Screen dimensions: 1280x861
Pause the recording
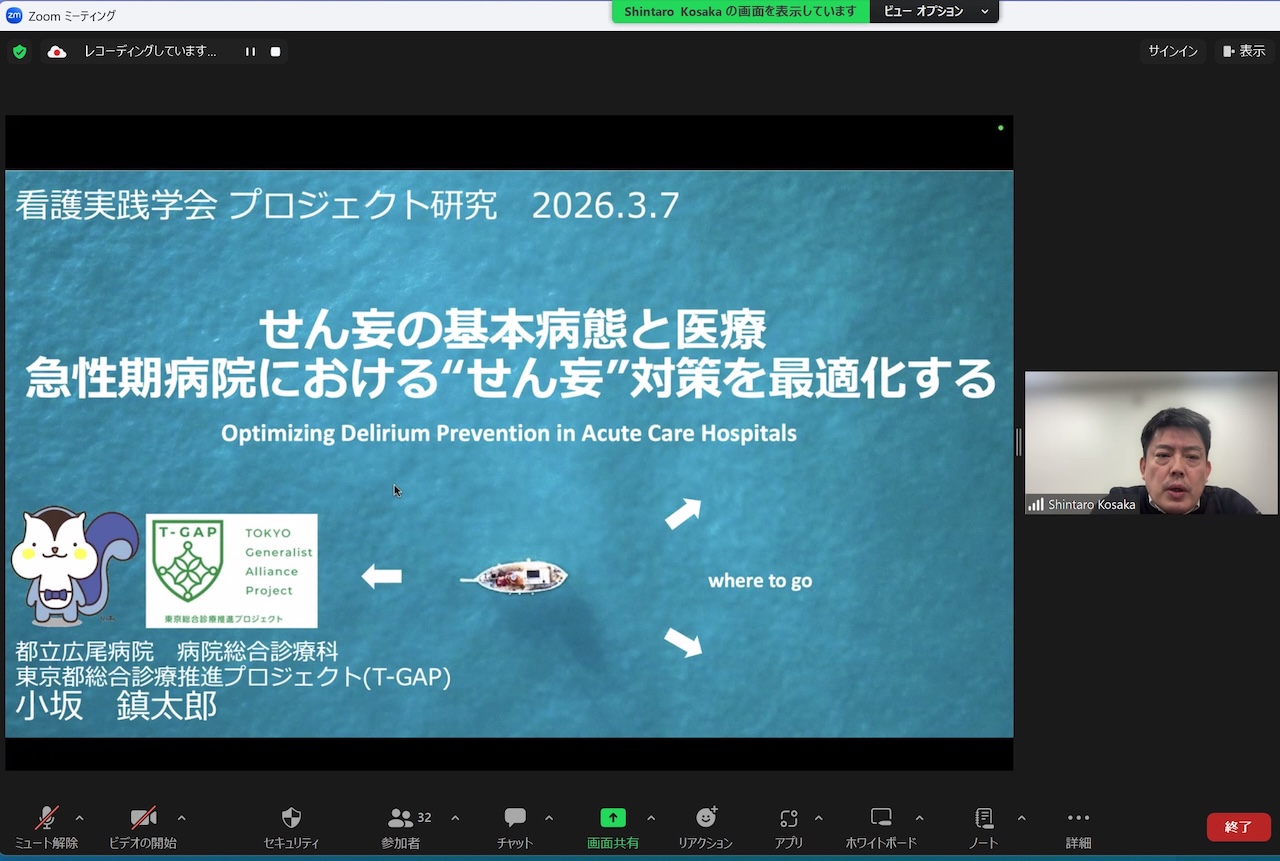pos(250,52)
